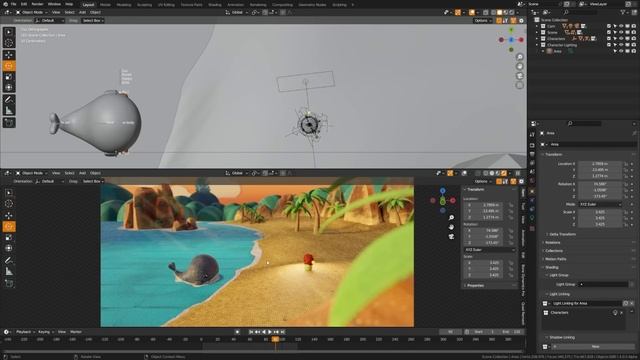Jump to first frame in timeline controls
Screen dimensions: 640x360
coord(251,332)
